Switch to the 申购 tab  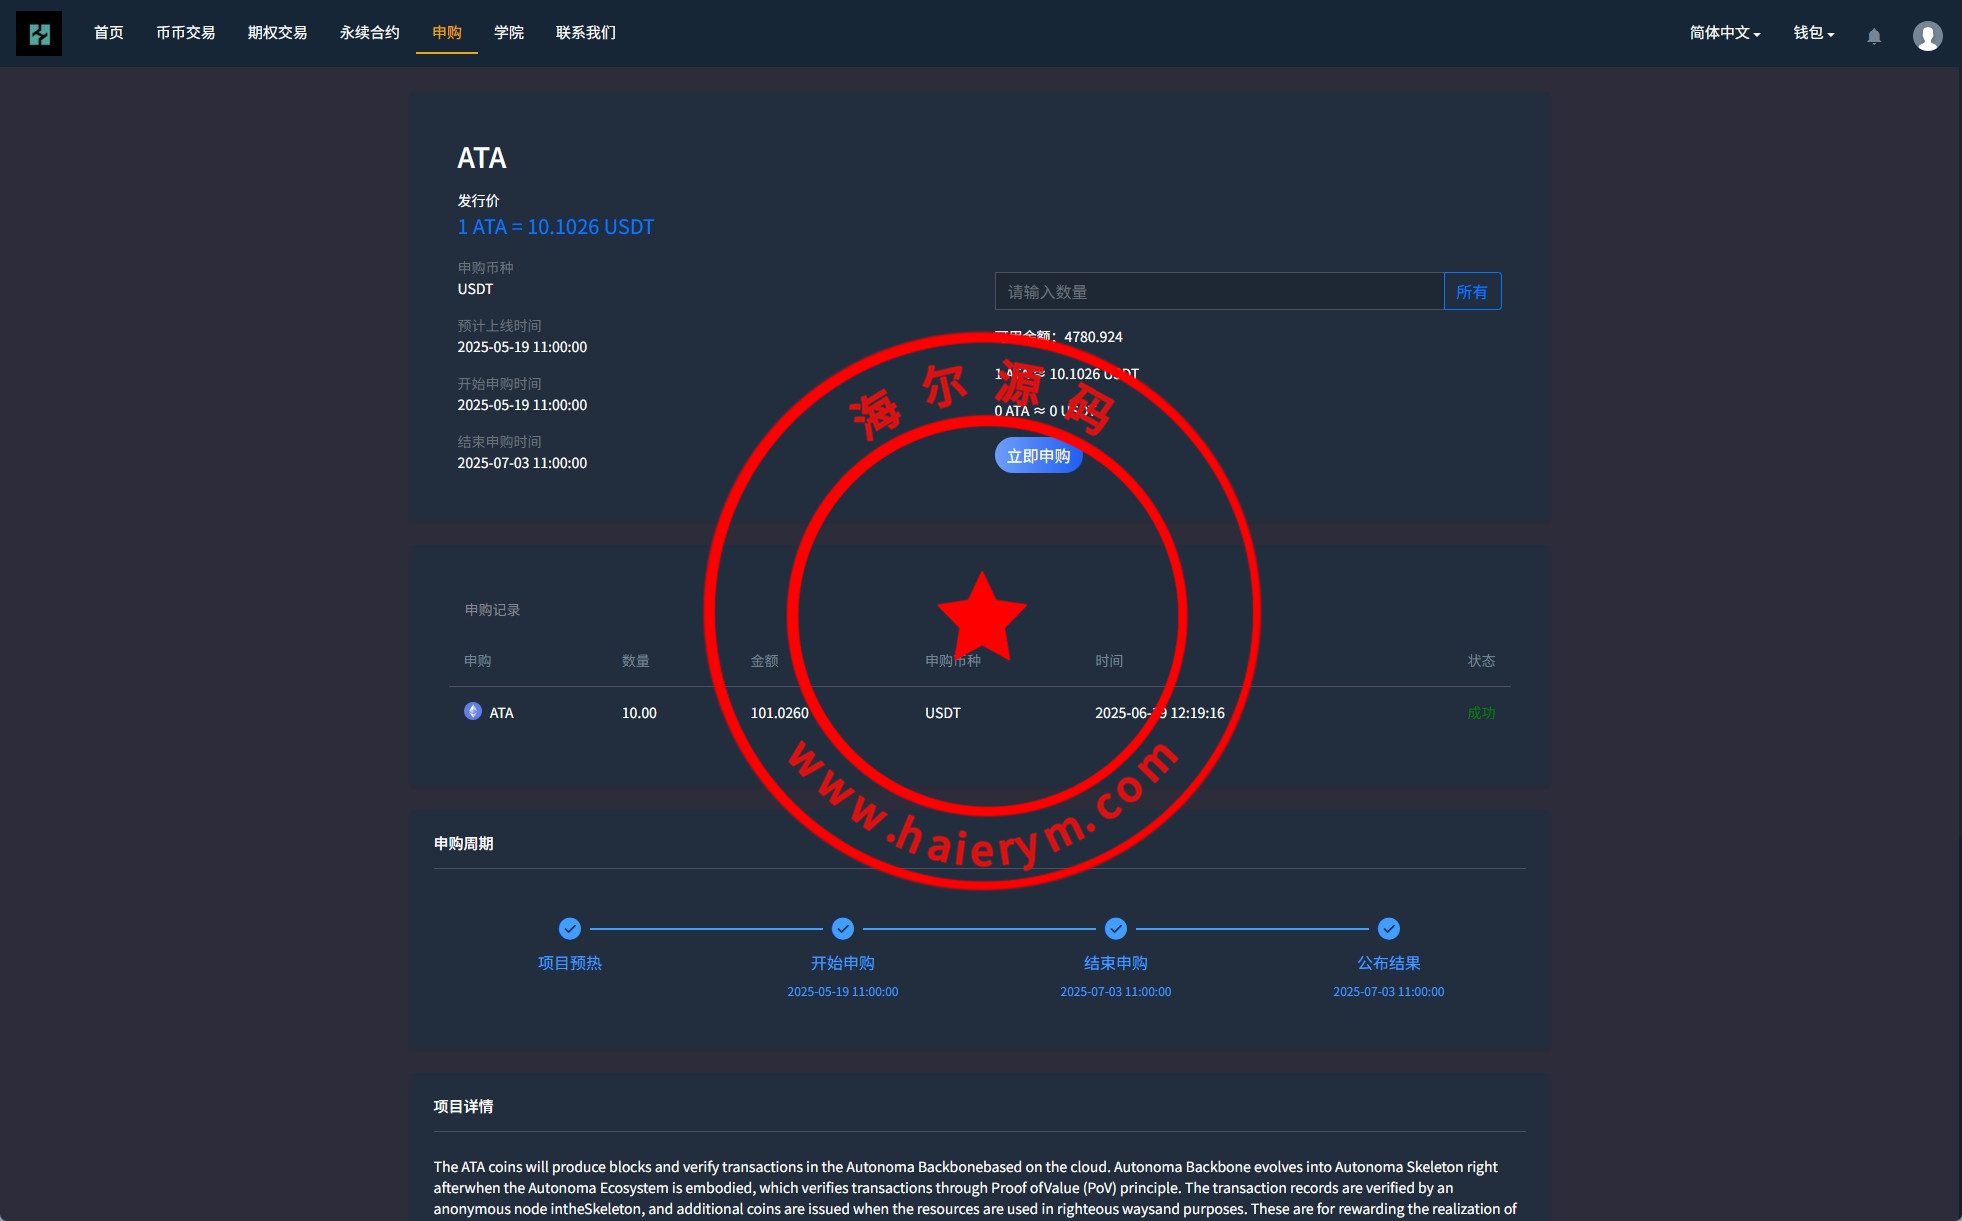(x=447, y=33)
